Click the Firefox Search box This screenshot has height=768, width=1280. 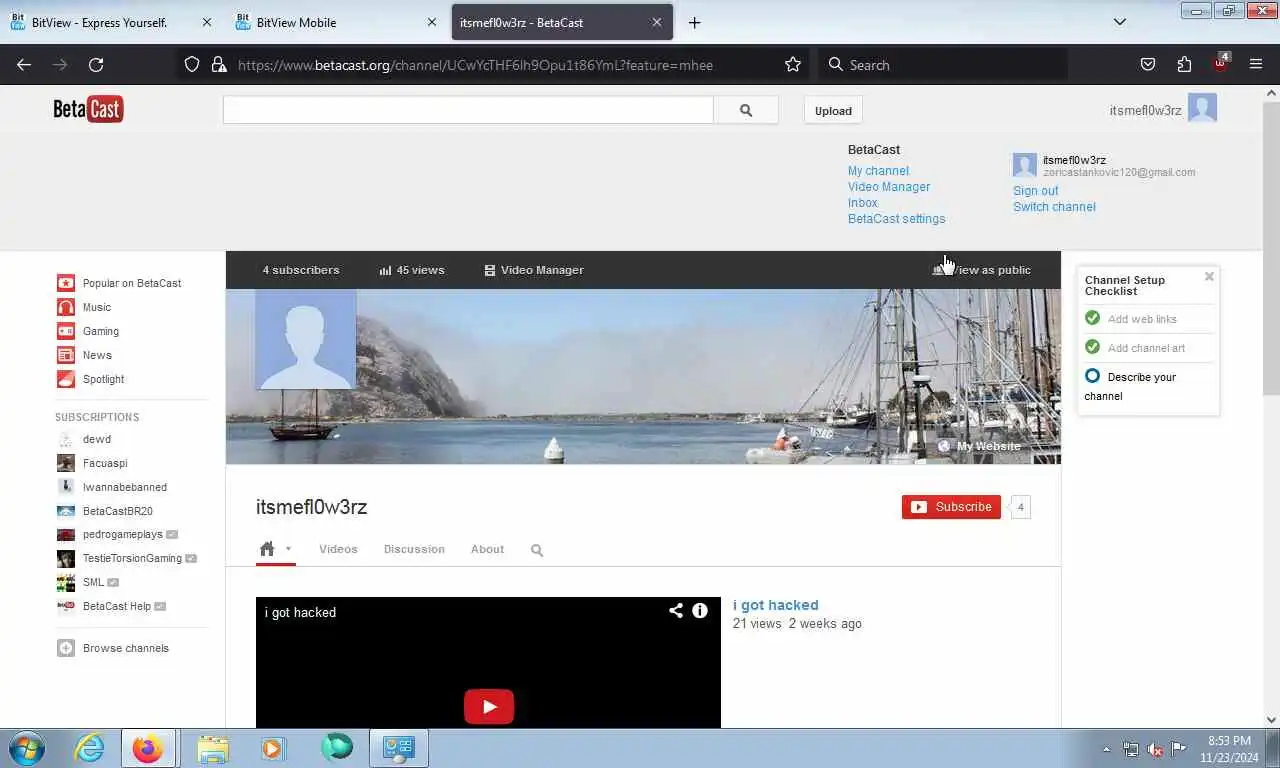point(942,65)
